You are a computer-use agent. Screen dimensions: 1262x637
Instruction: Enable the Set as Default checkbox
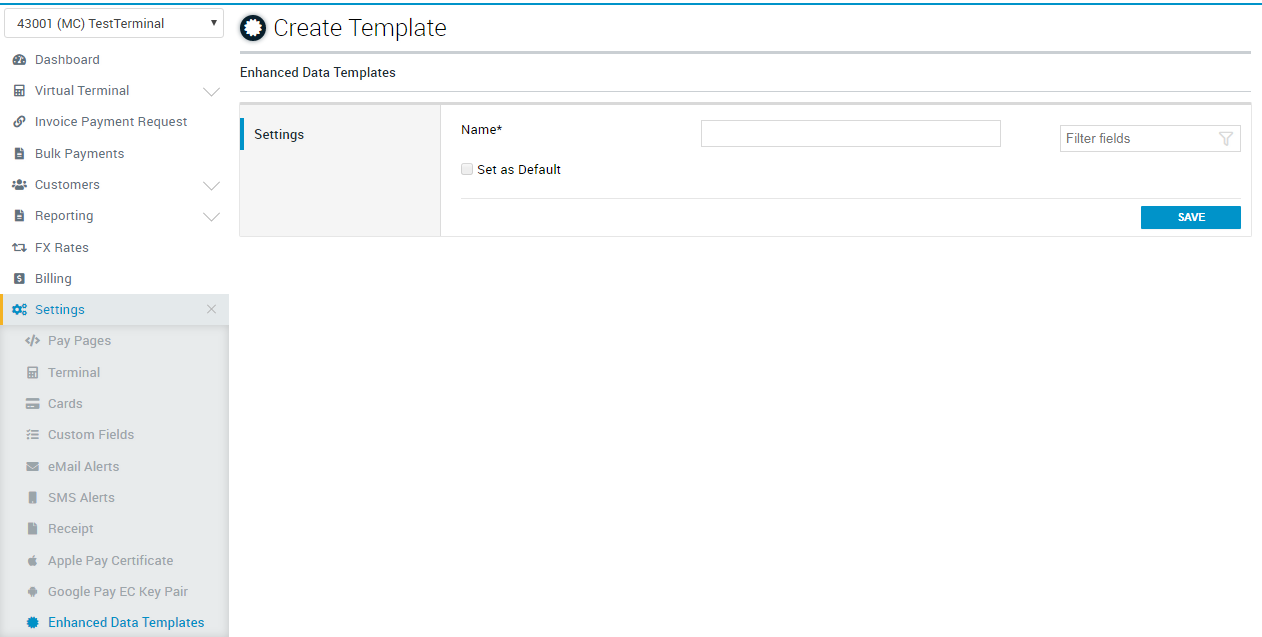[x=467, y=170]
